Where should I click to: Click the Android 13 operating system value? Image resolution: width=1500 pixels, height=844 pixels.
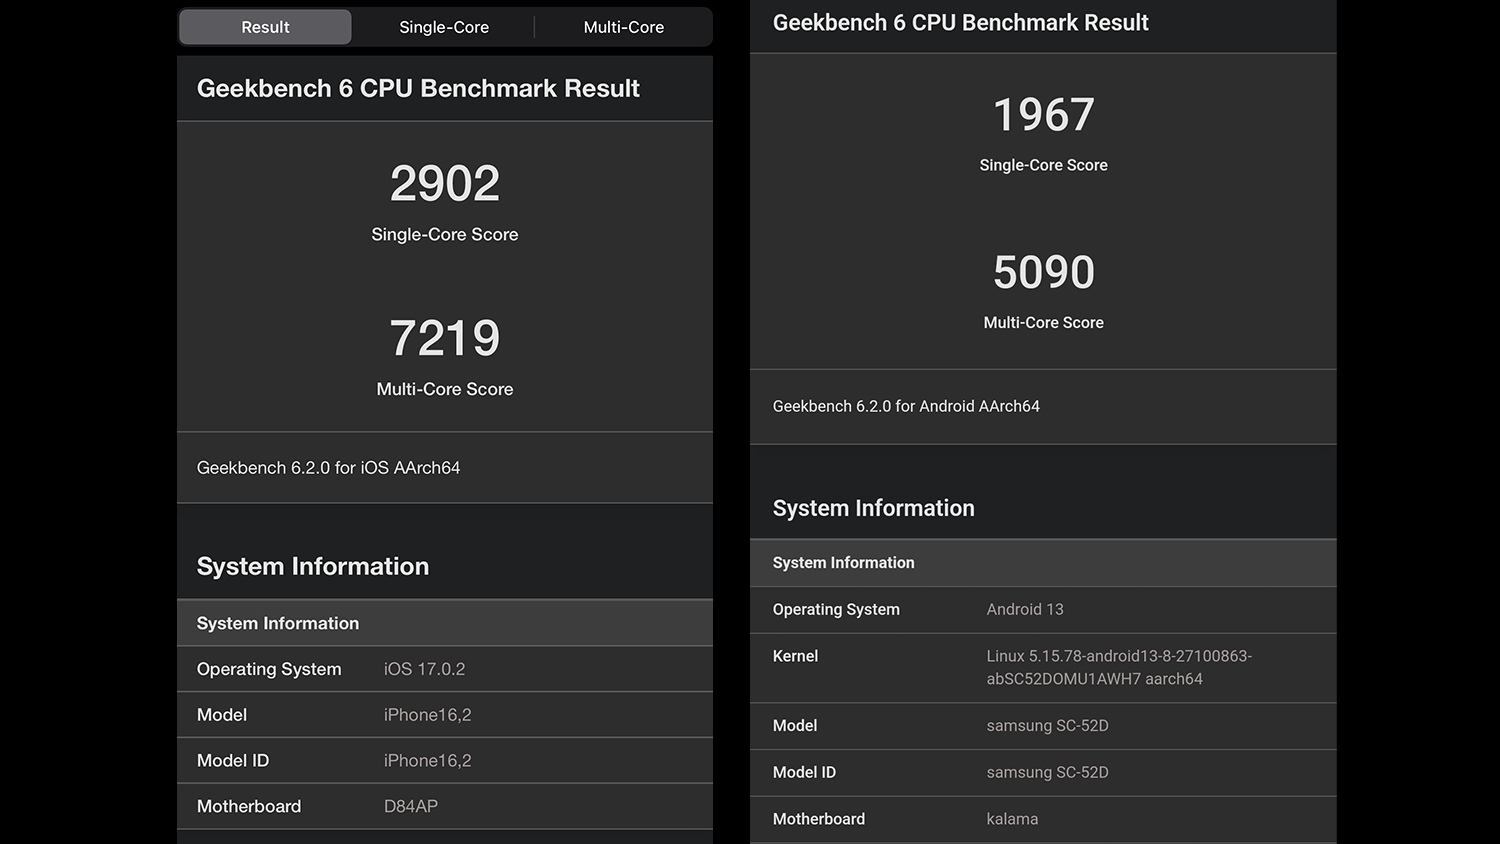[x=1025, y=609]
